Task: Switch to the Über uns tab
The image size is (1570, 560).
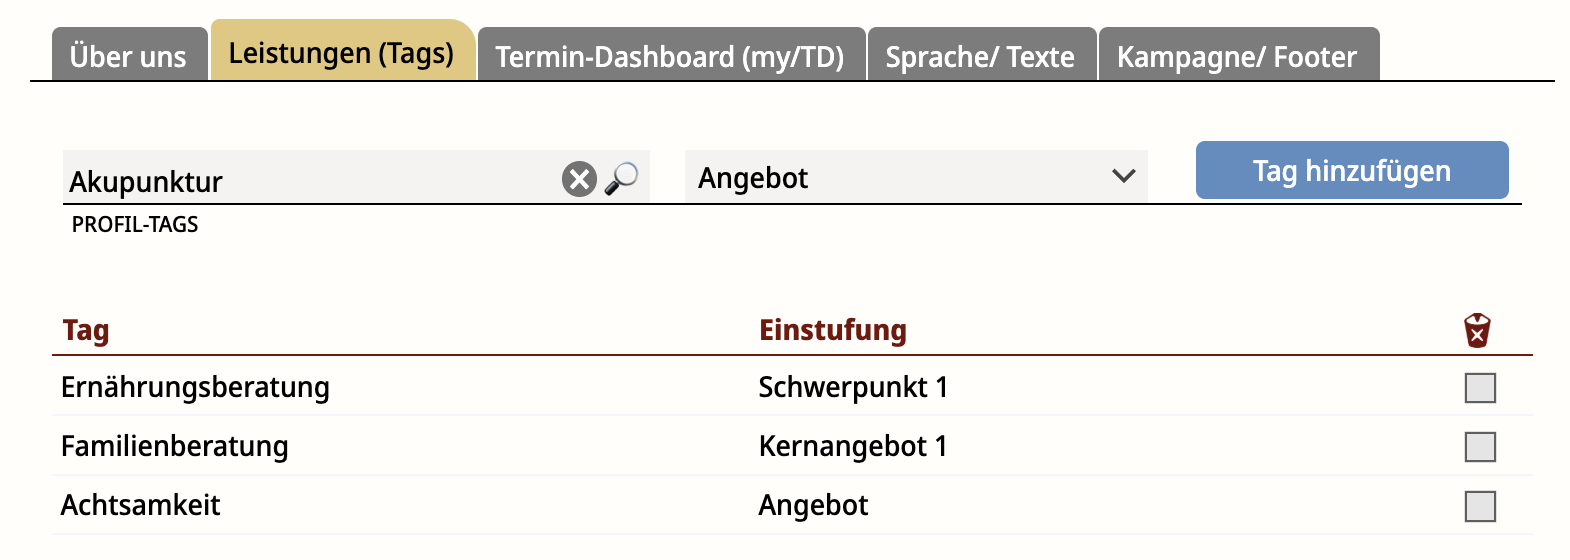Action: pyautogui.click(x=129, y=55)
